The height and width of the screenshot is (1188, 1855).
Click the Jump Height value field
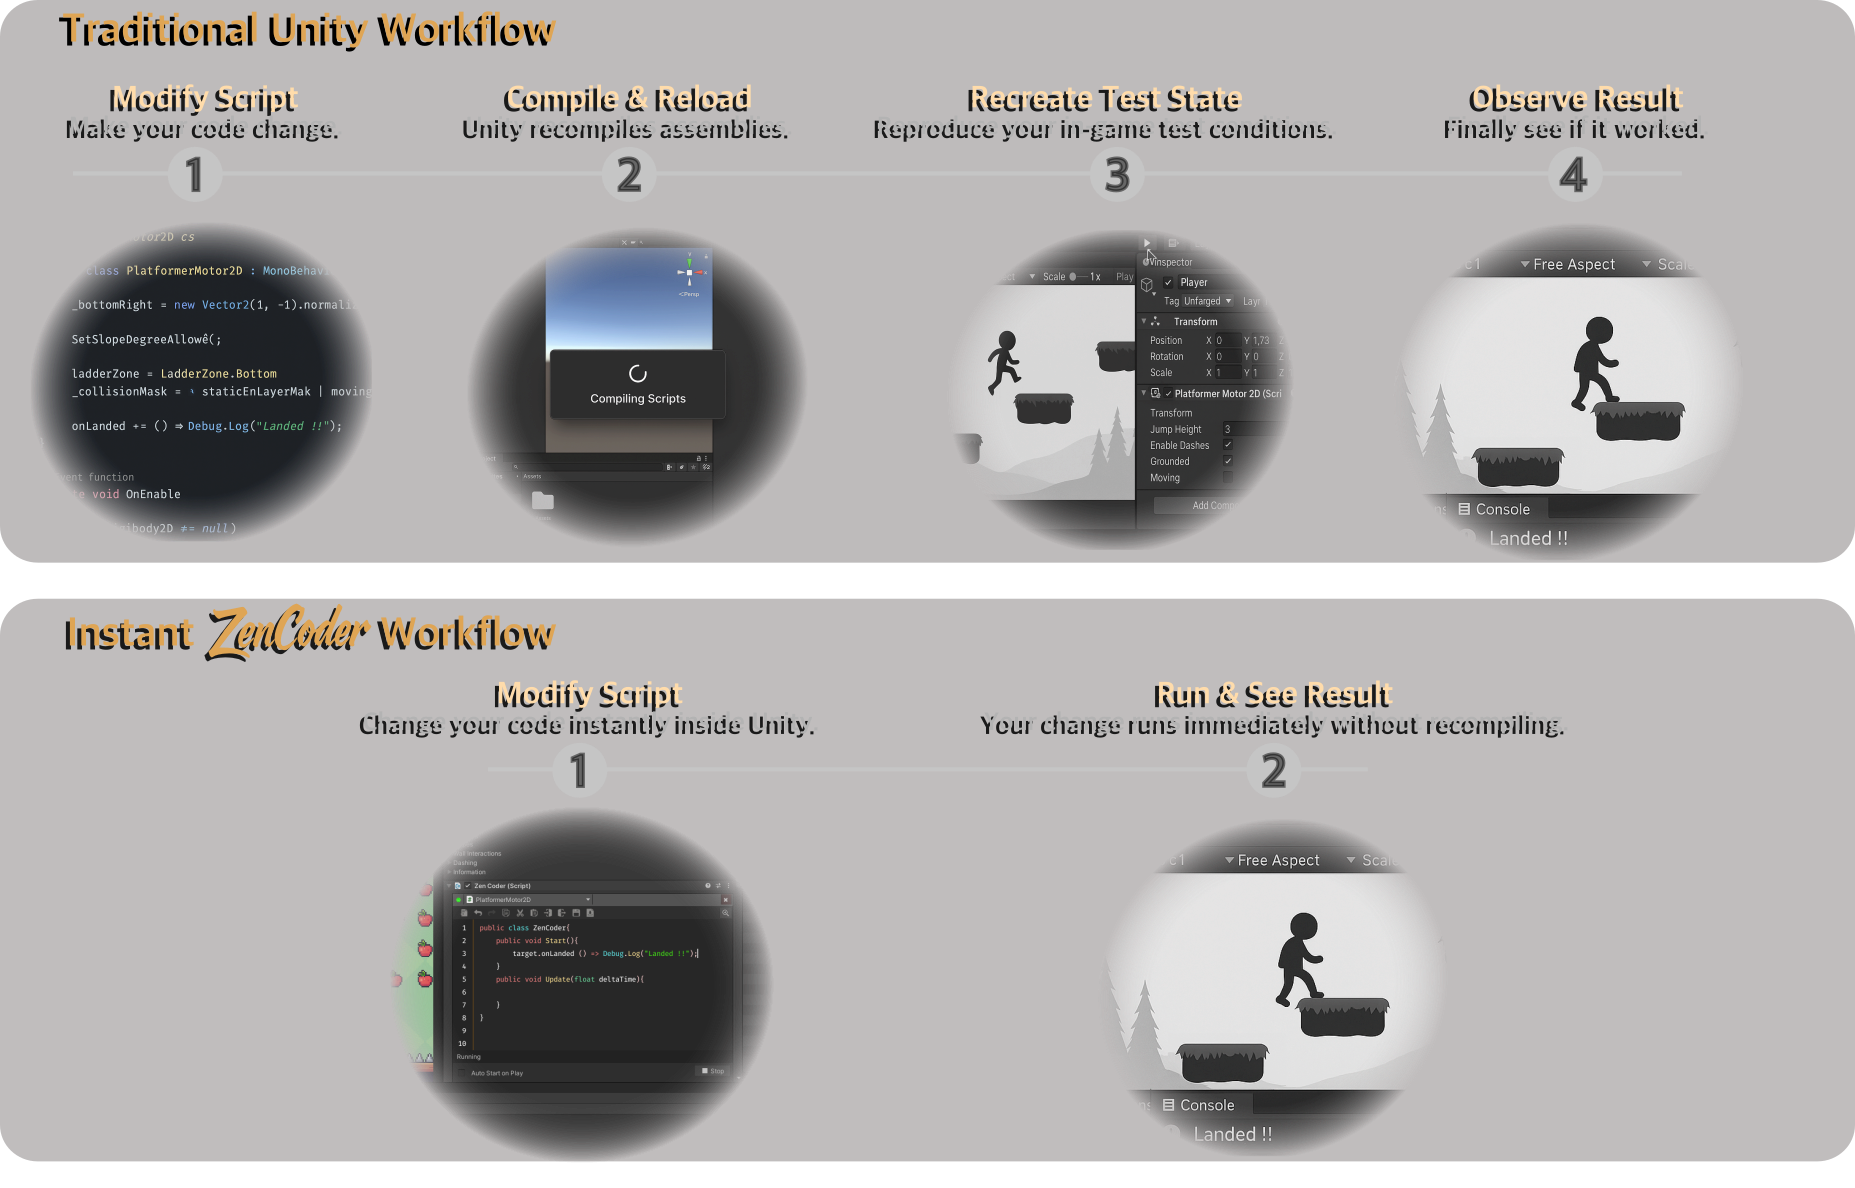point(1250,429)
